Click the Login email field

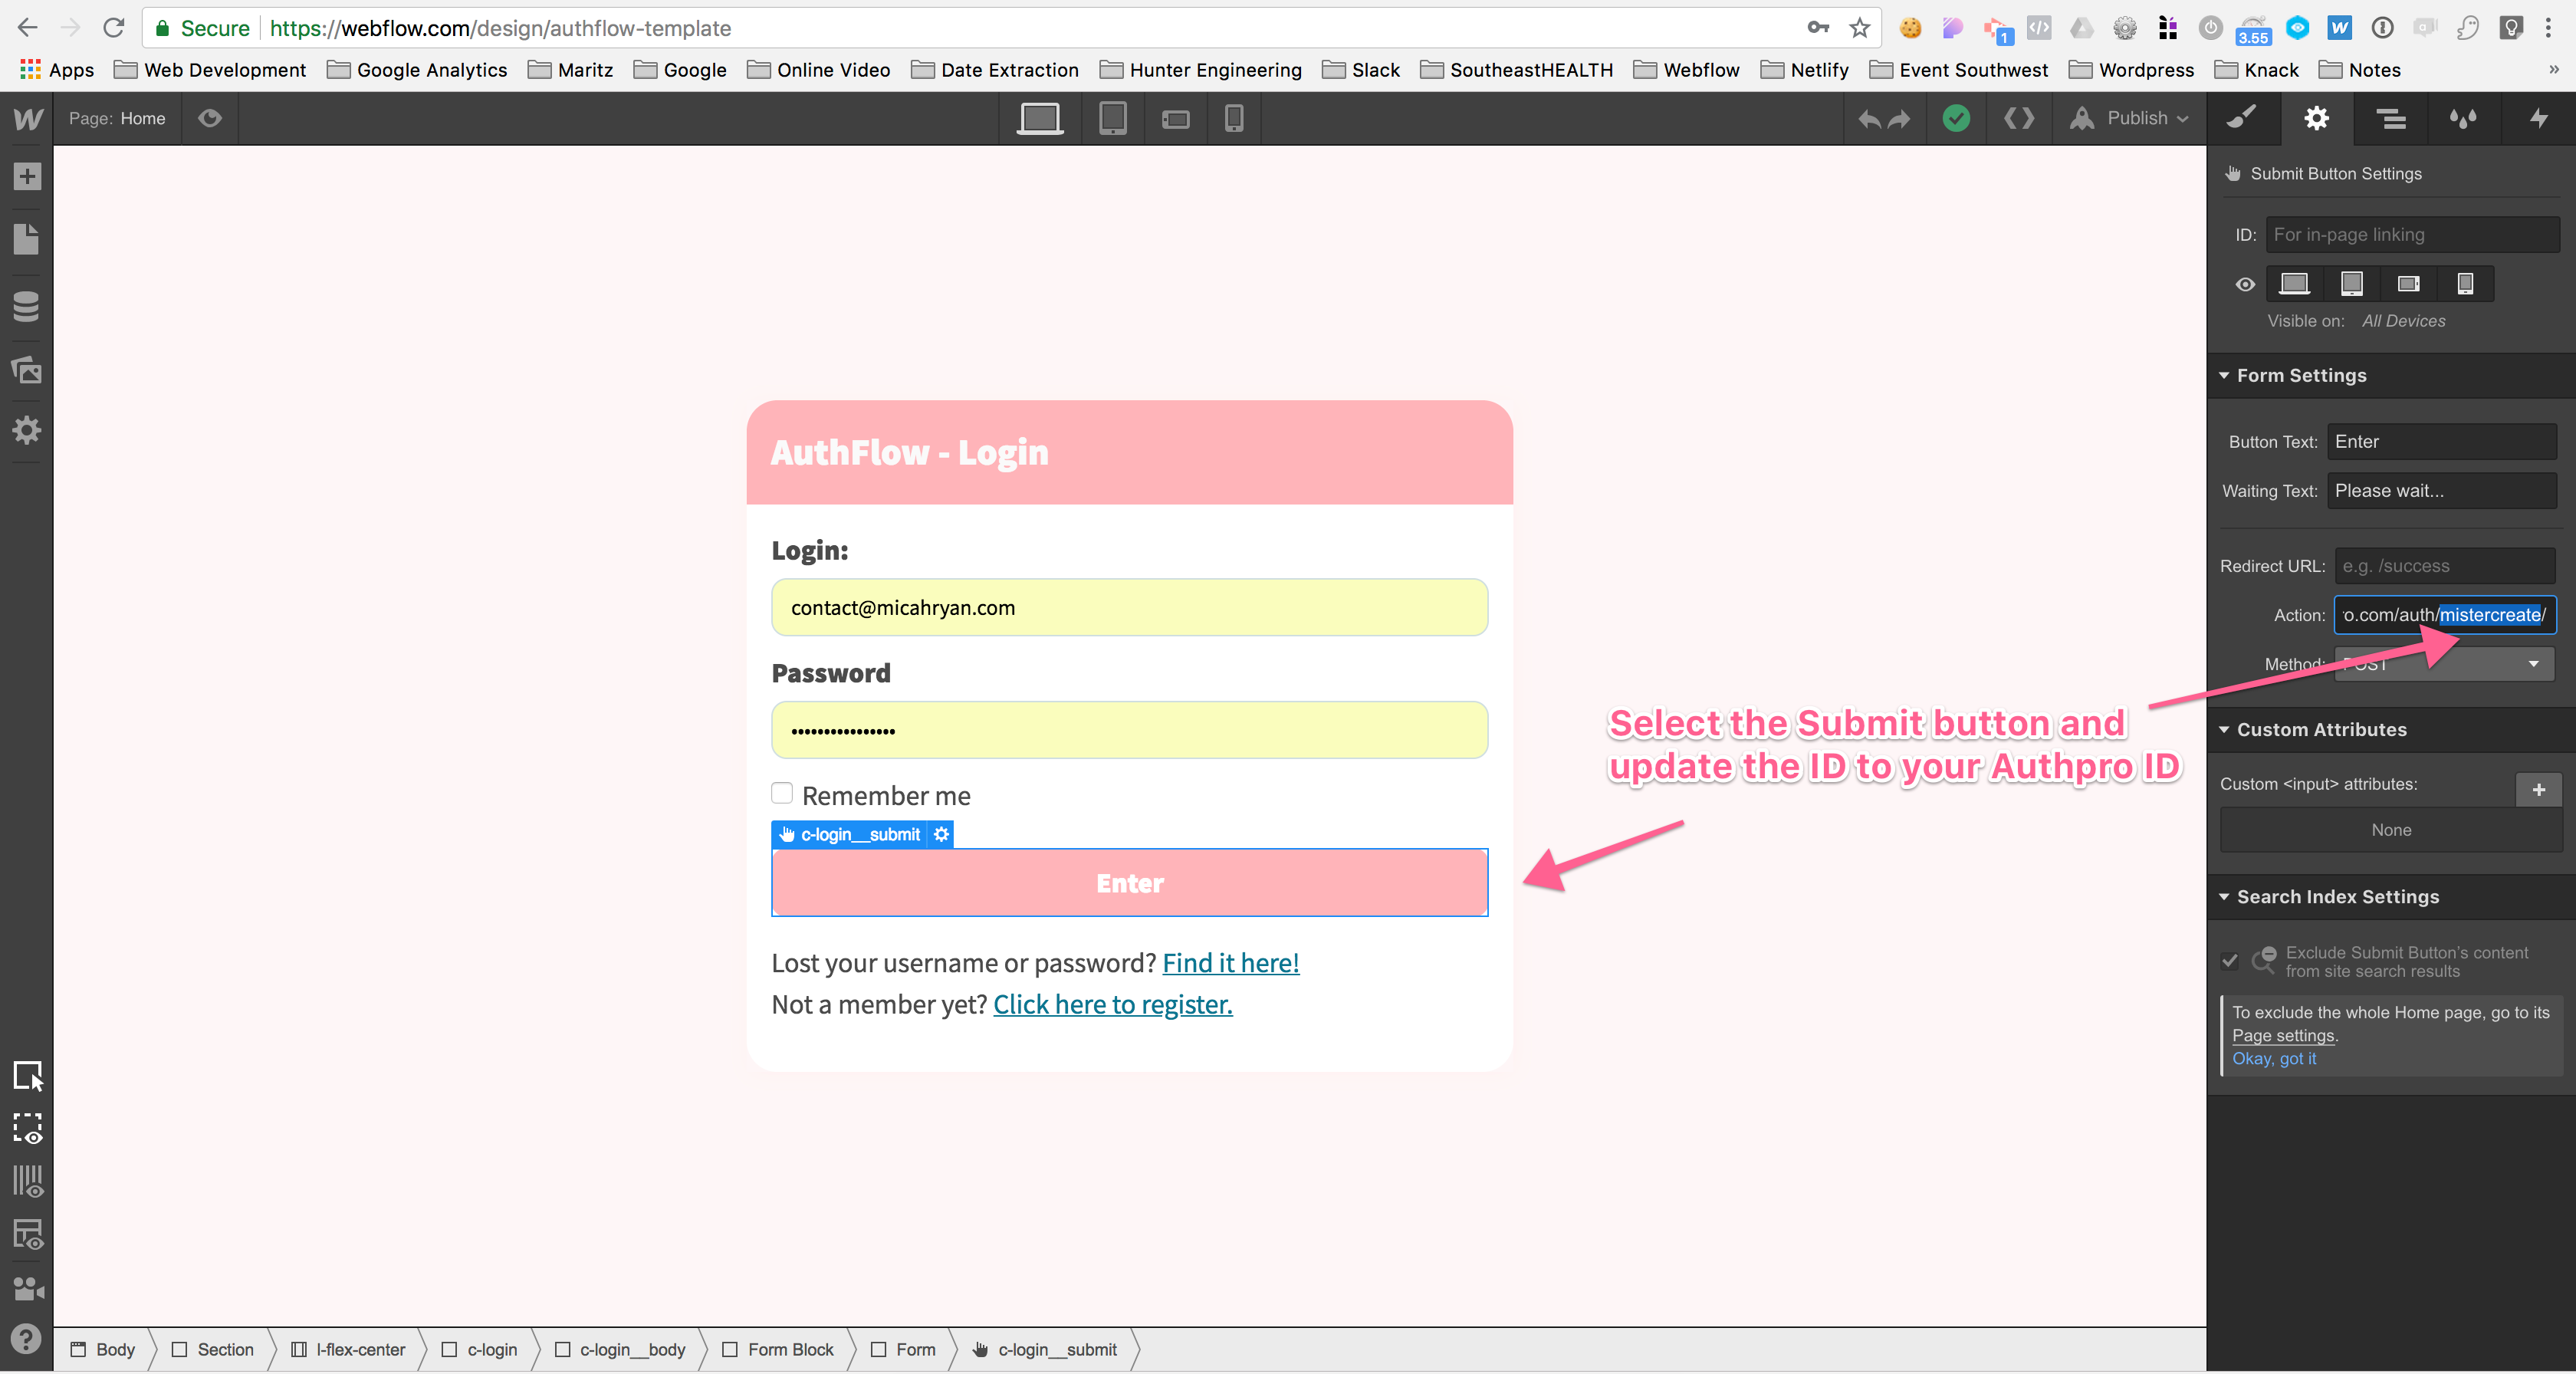[x=1129, y=607]
